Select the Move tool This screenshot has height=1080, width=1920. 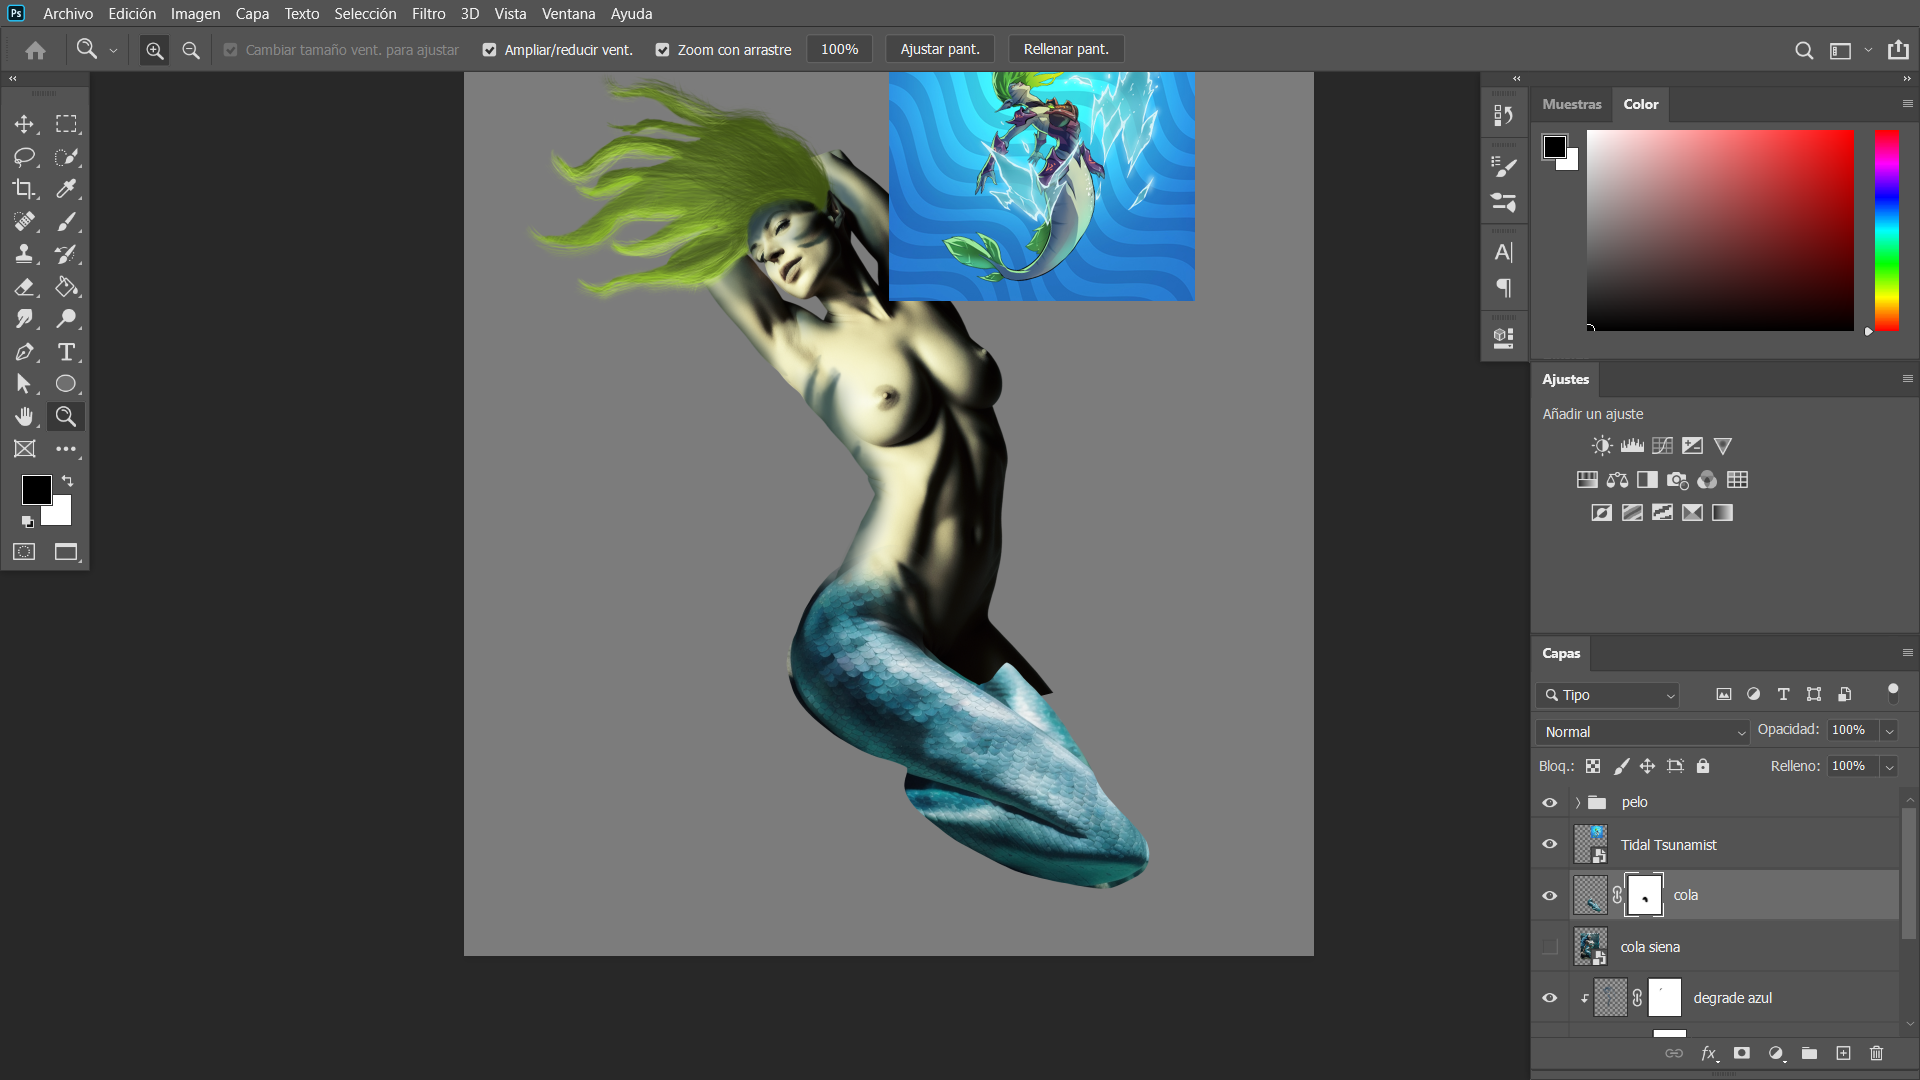24,124
